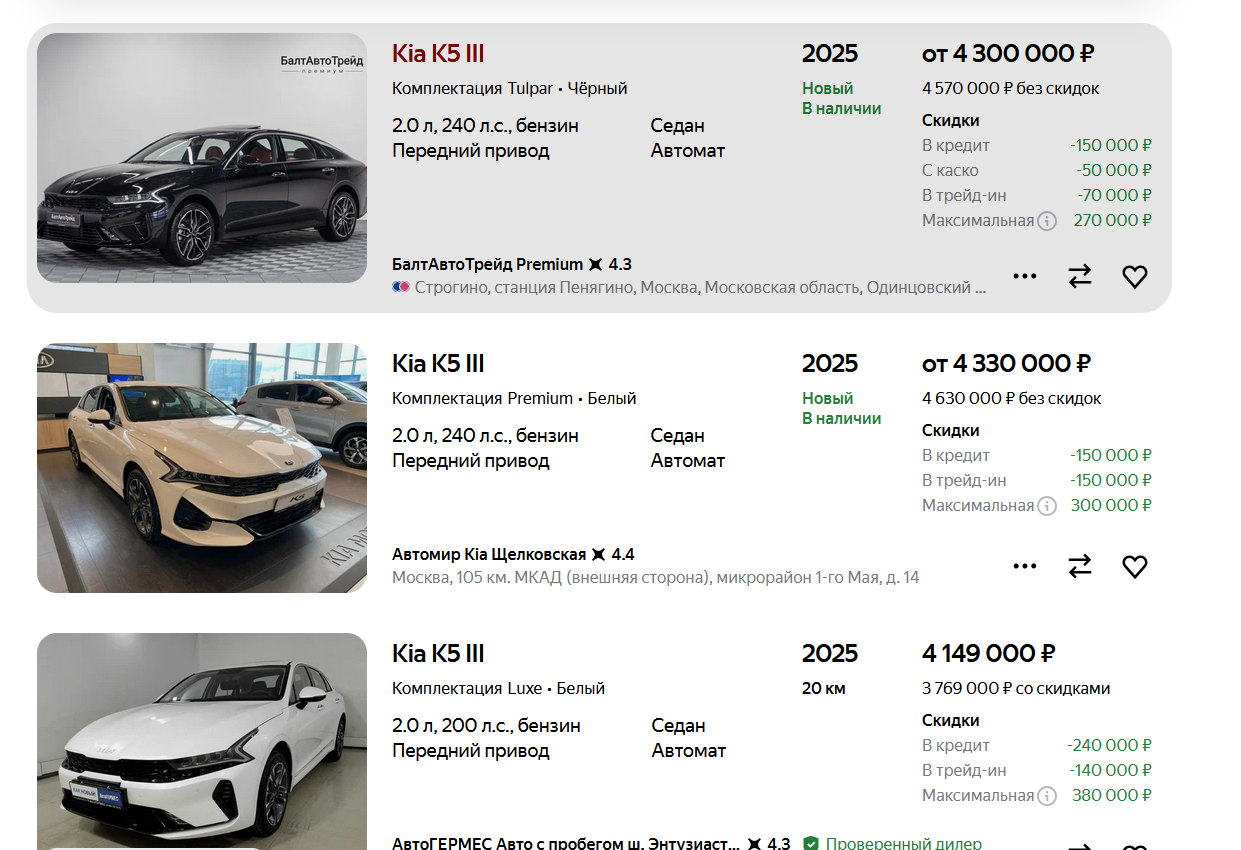Open Автомир Kia Щелковская dealer name
The image size is (1241, 850).
489,555
